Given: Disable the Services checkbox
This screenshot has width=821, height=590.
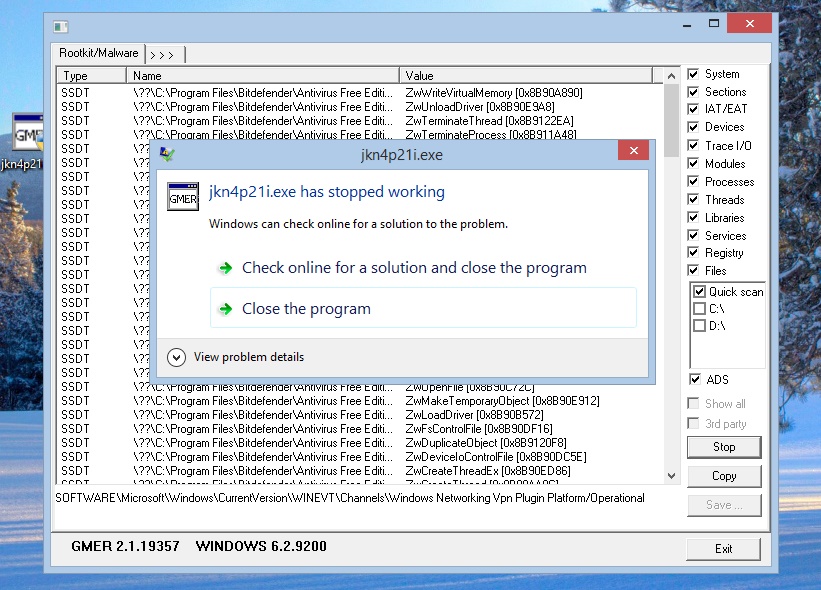Looking at the screenshot, I should point(693,235).
